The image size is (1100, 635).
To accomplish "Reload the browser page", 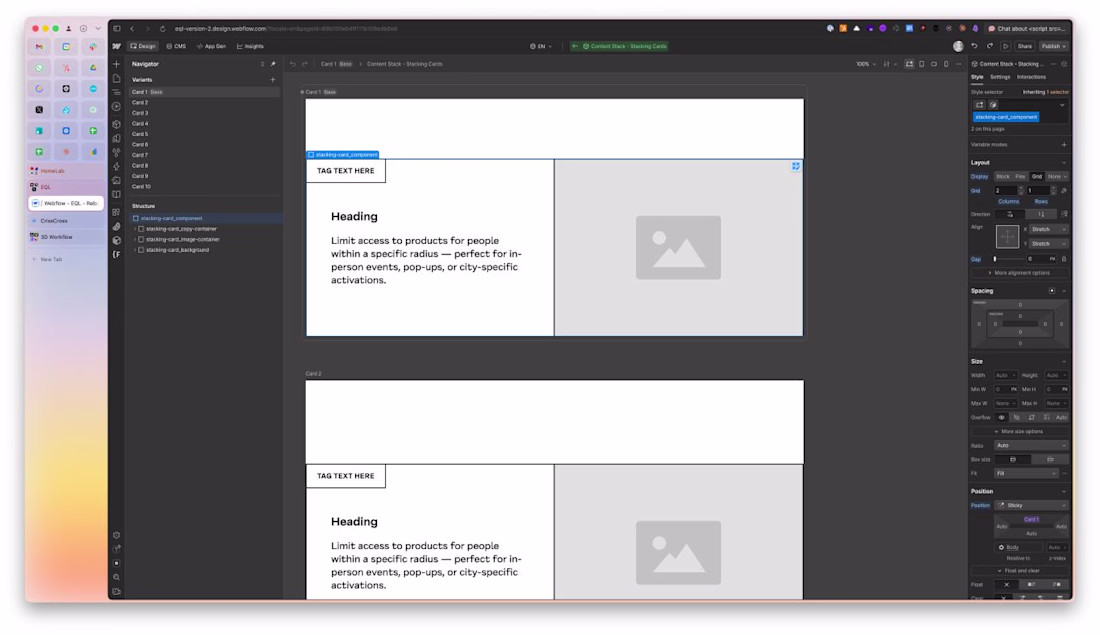I will [x=163, y=29].
